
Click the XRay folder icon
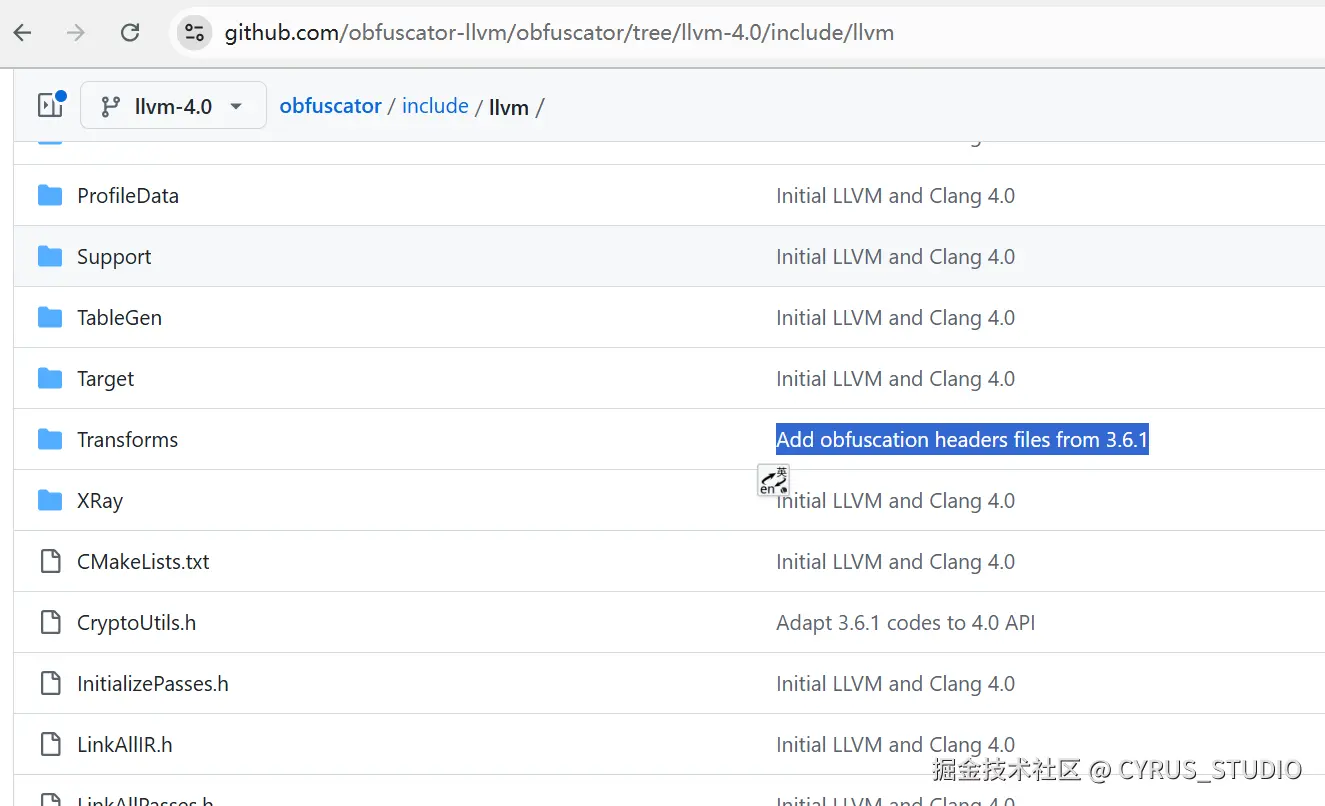(x=50, y=501)
